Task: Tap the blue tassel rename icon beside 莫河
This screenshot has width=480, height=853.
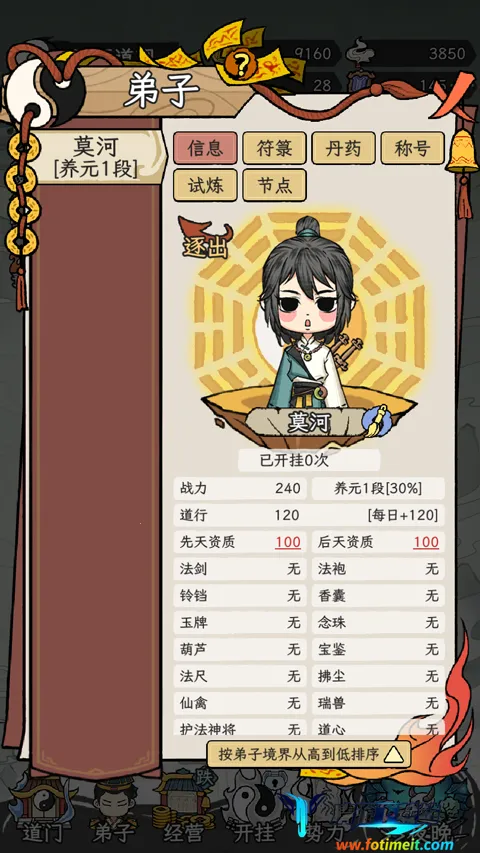Action: (x=377, y=421)
